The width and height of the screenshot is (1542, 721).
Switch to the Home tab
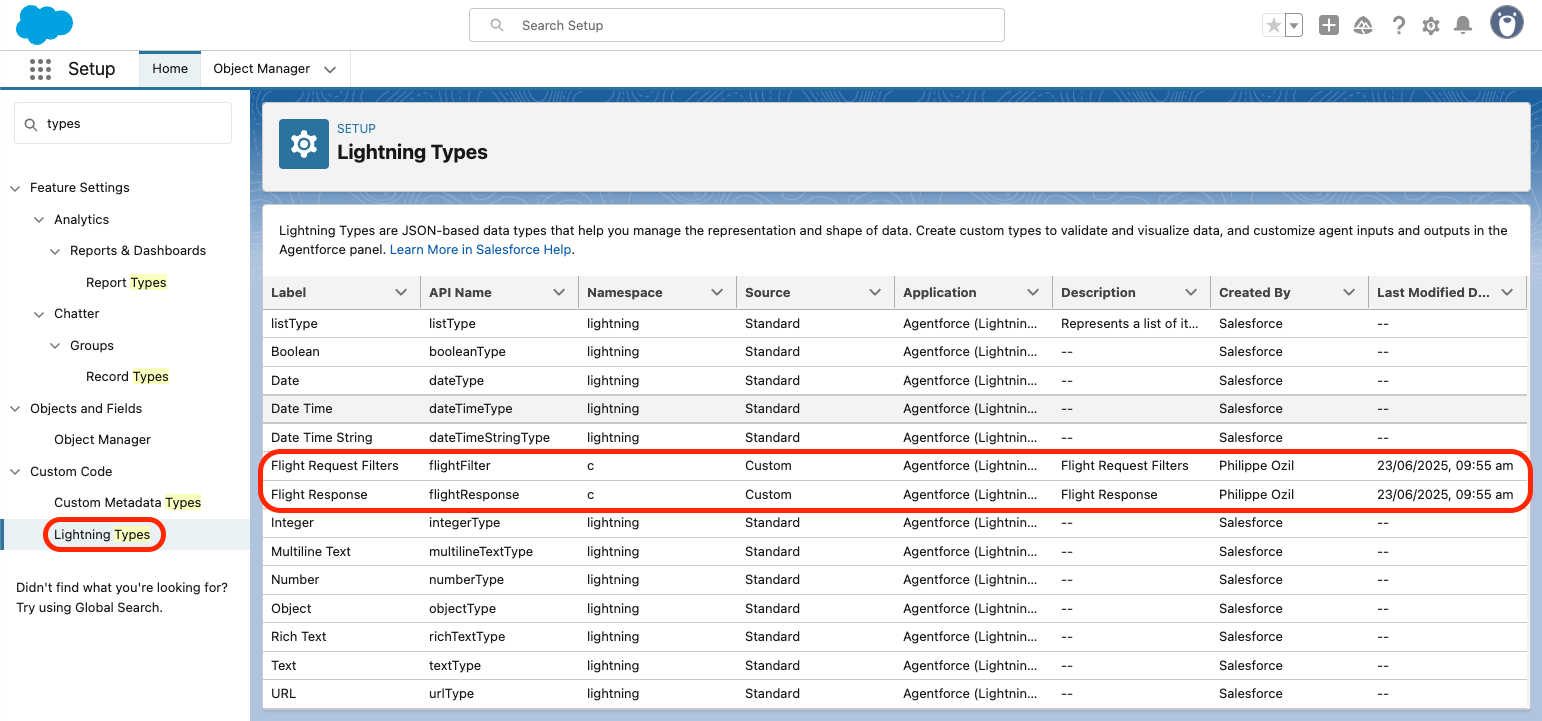(170, 69)
